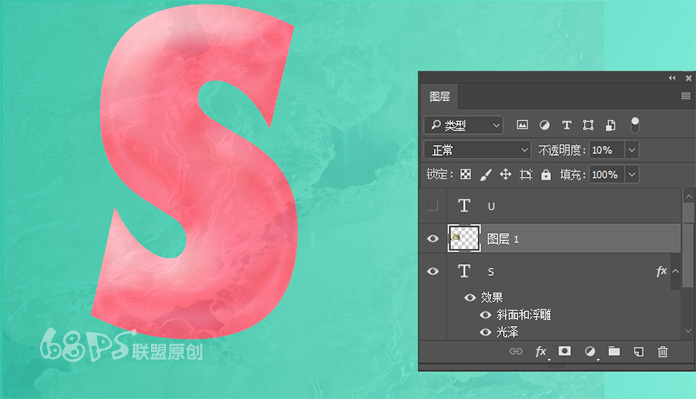Viewport: 696px width, 399px height.
Task: Click the 填充 100% value field
Action: [x=607, y=174]
